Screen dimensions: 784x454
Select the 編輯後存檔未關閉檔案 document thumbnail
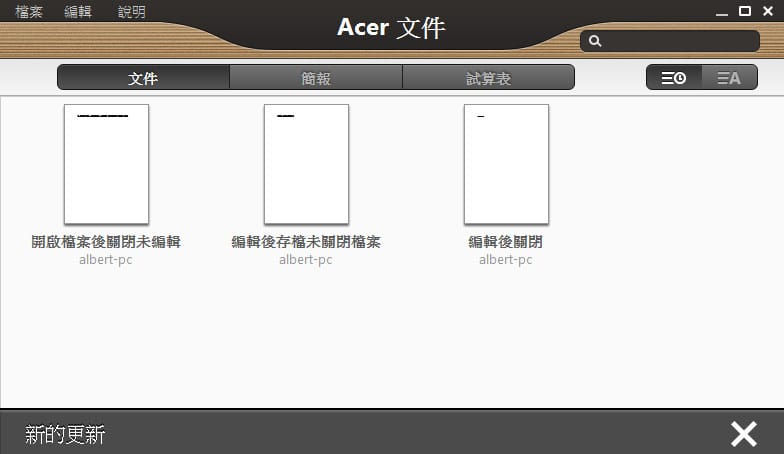pyautogui.click(x=306, y=164)
